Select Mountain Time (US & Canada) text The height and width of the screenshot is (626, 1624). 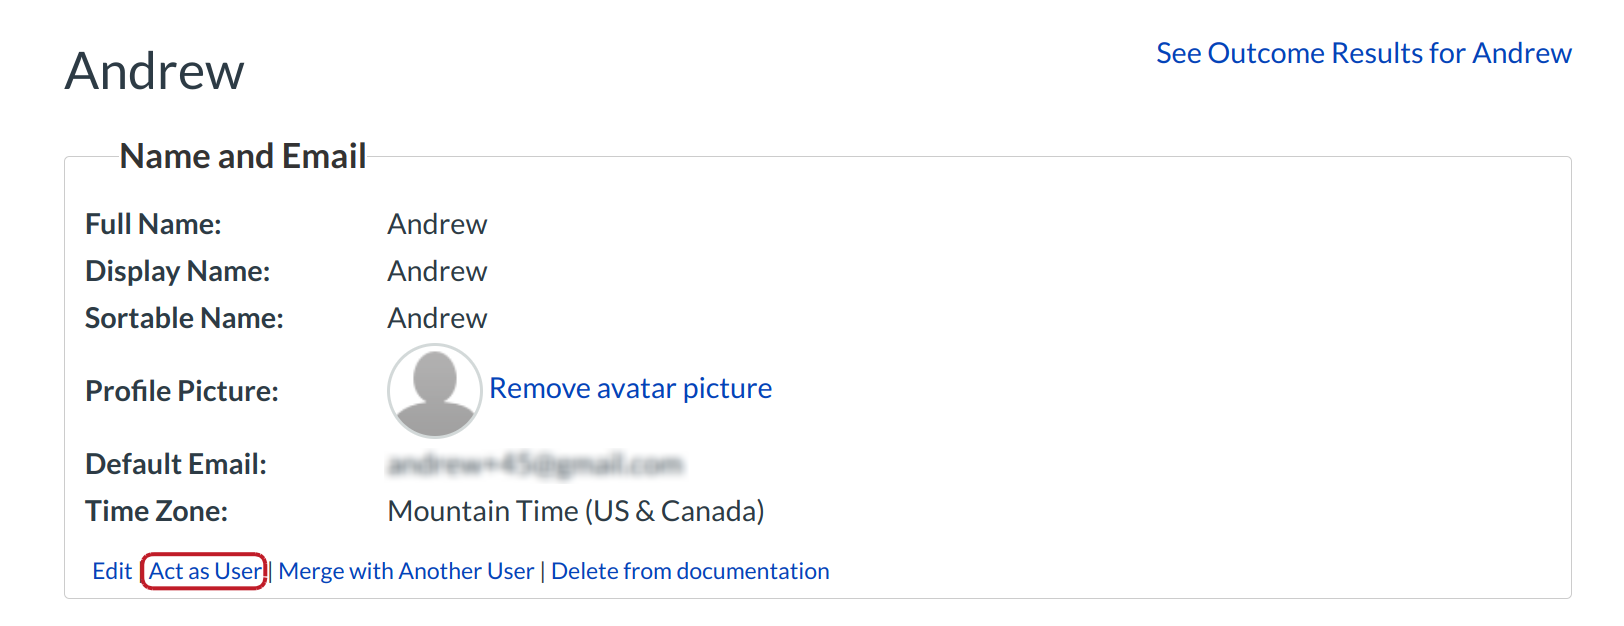[x=575, y=511]
